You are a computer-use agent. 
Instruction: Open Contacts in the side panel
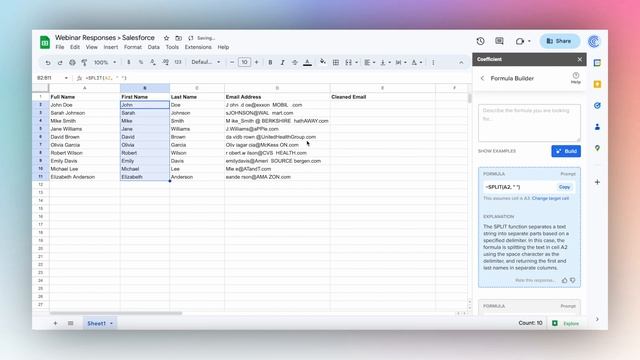click(597, 127)
